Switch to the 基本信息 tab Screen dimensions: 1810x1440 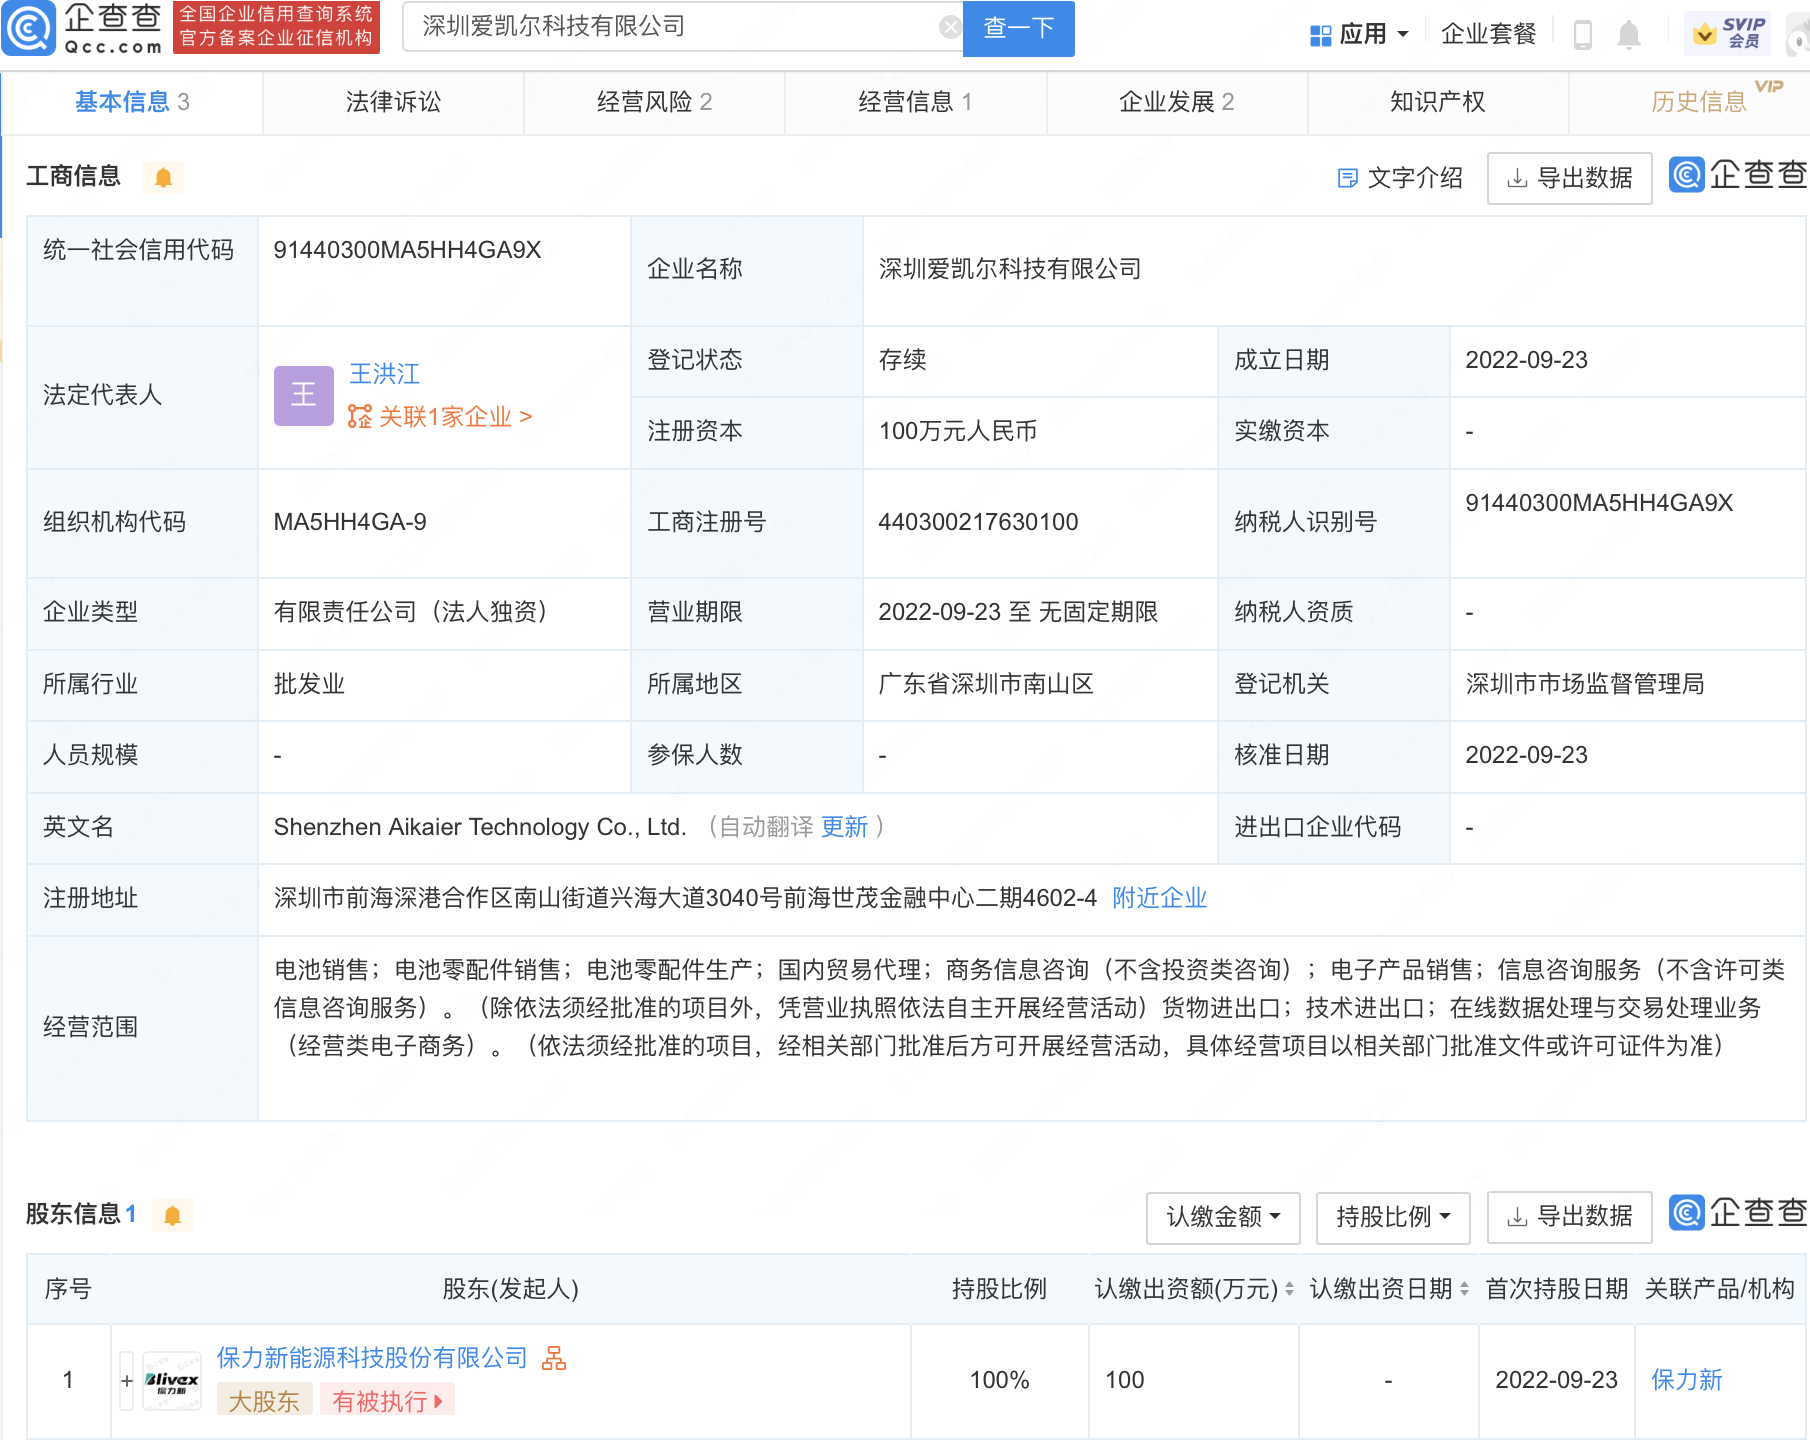click(x=132, y=102)
